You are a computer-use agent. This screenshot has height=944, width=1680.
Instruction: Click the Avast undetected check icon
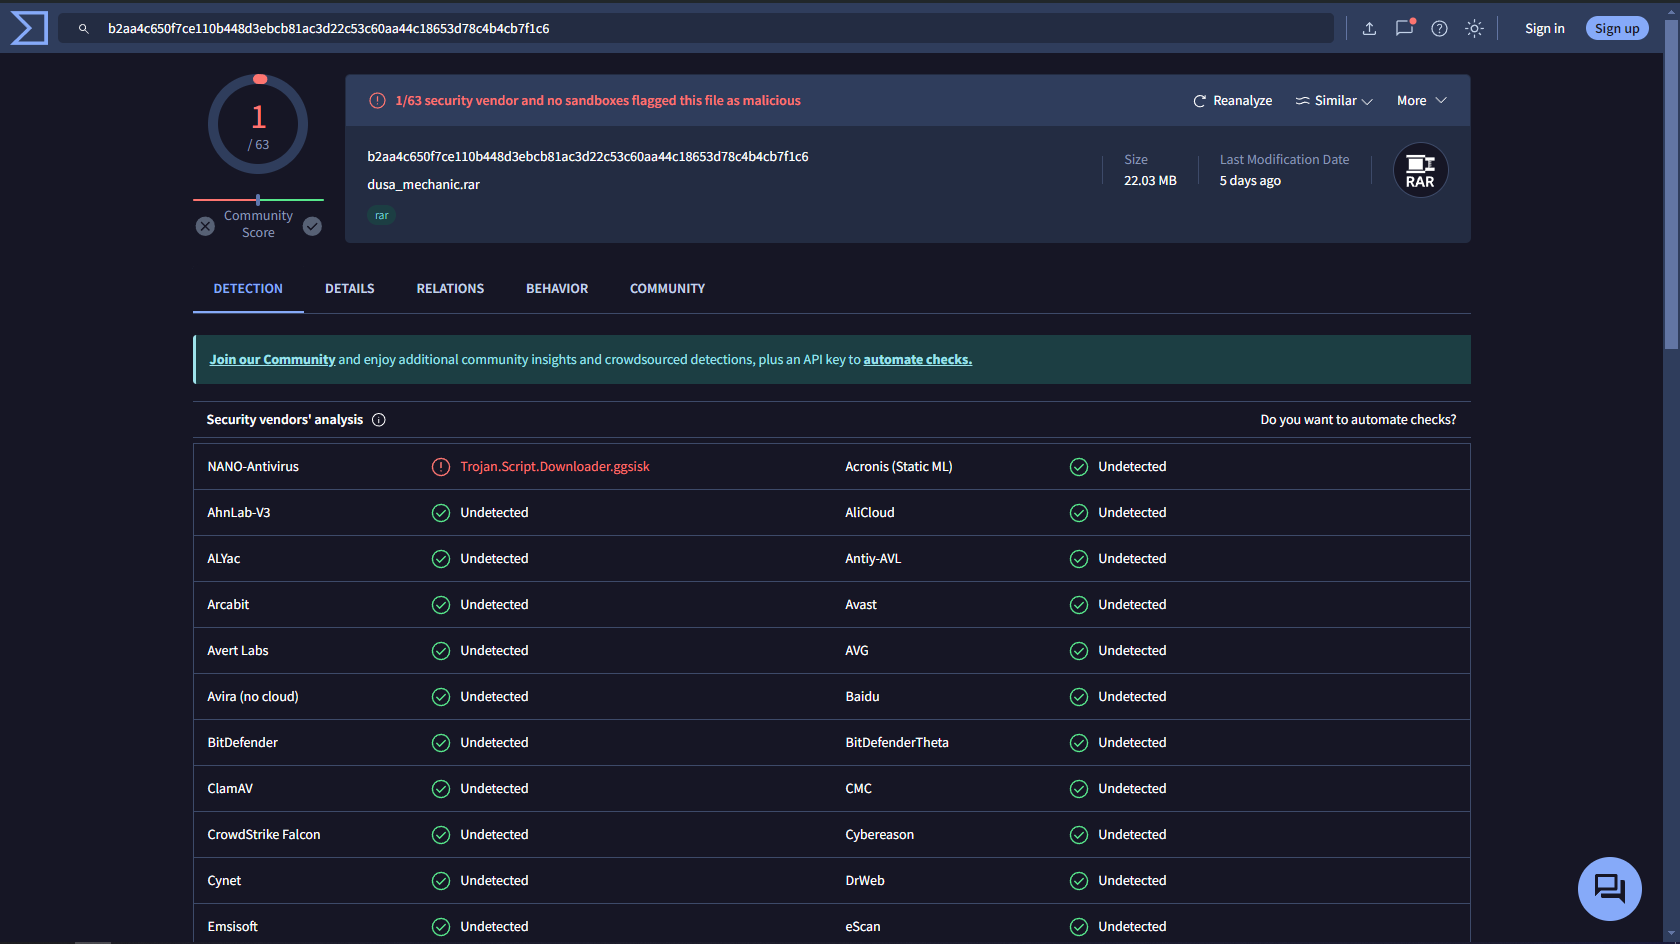point(1079,605)
